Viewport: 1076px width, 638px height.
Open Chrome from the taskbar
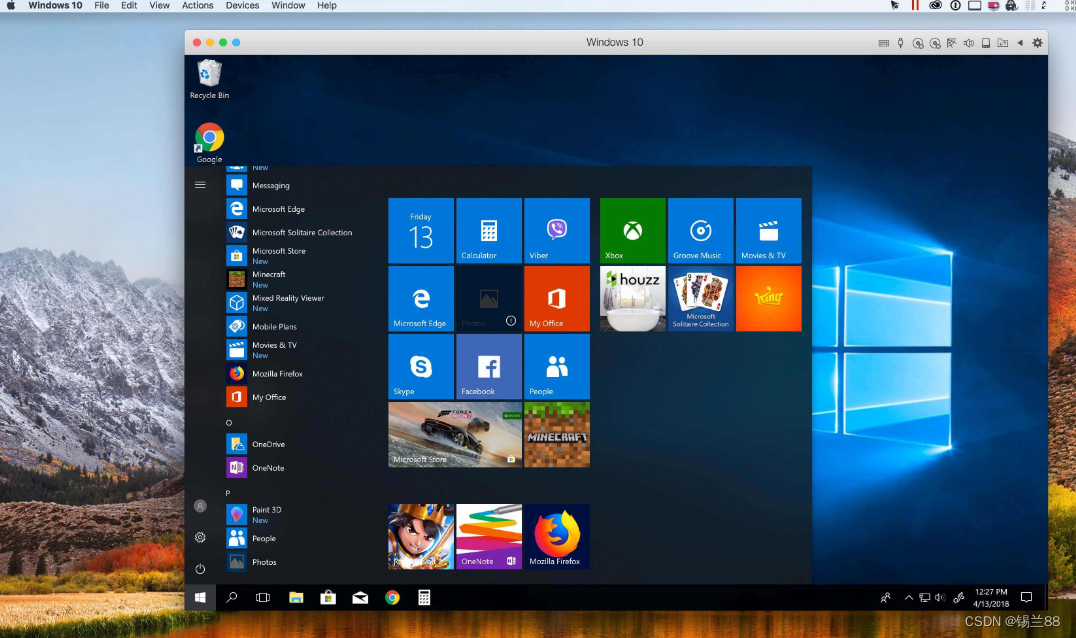click(392, 598)
